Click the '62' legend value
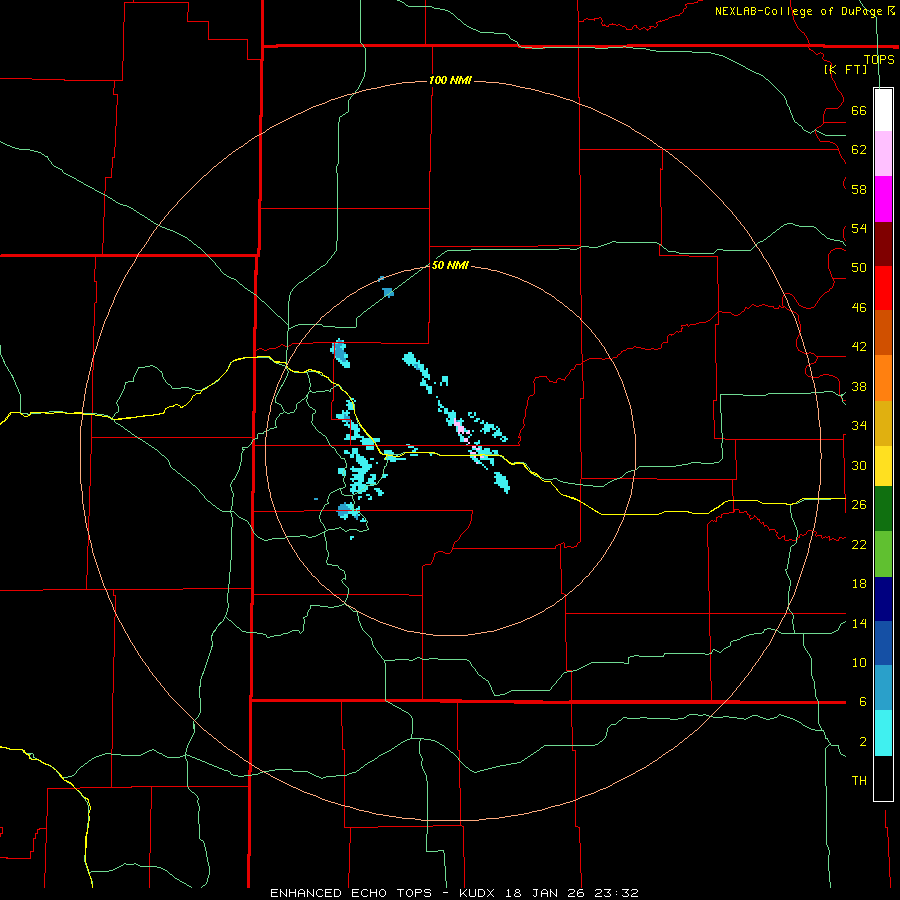The width and height of the screenshot is (900, 900). (859, 149)
